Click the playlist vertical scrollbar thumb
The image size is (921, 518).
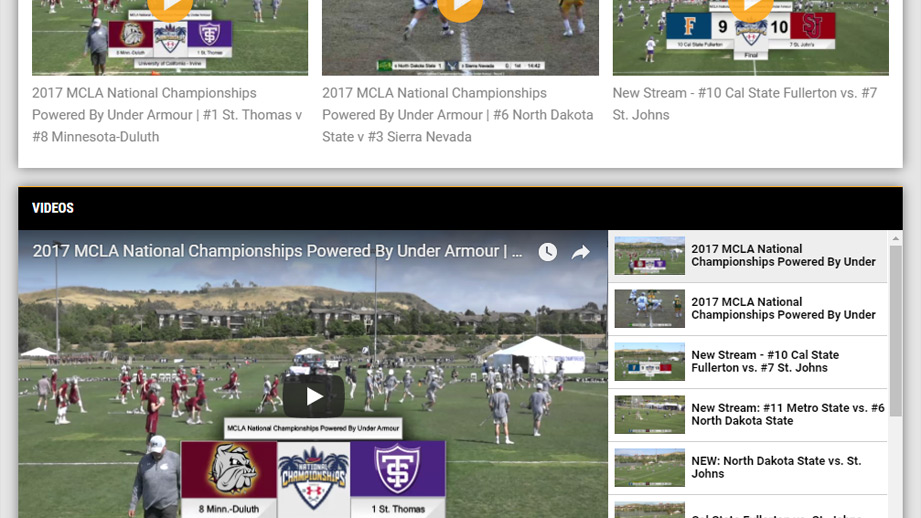896,331
